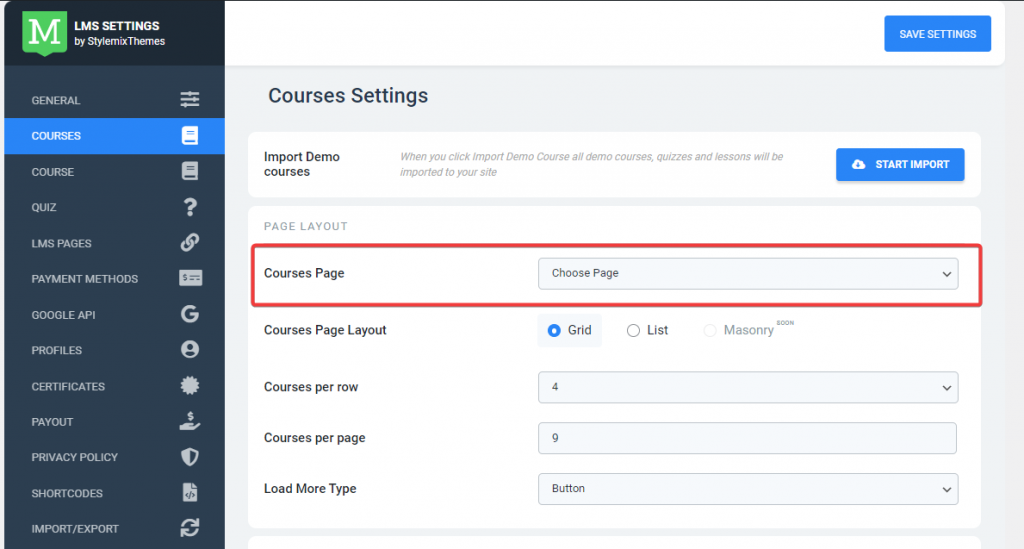Open Shortcodes section
The image size is (1024, 549).
pyautogui.click(x=114, y=493)
